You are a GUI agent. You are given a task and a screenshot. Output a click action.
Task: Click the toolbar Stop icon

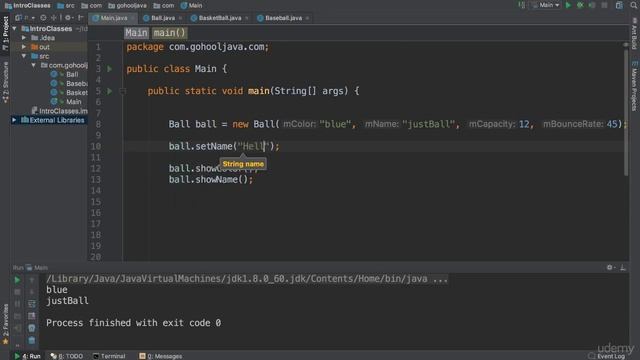tap(604, 5)
